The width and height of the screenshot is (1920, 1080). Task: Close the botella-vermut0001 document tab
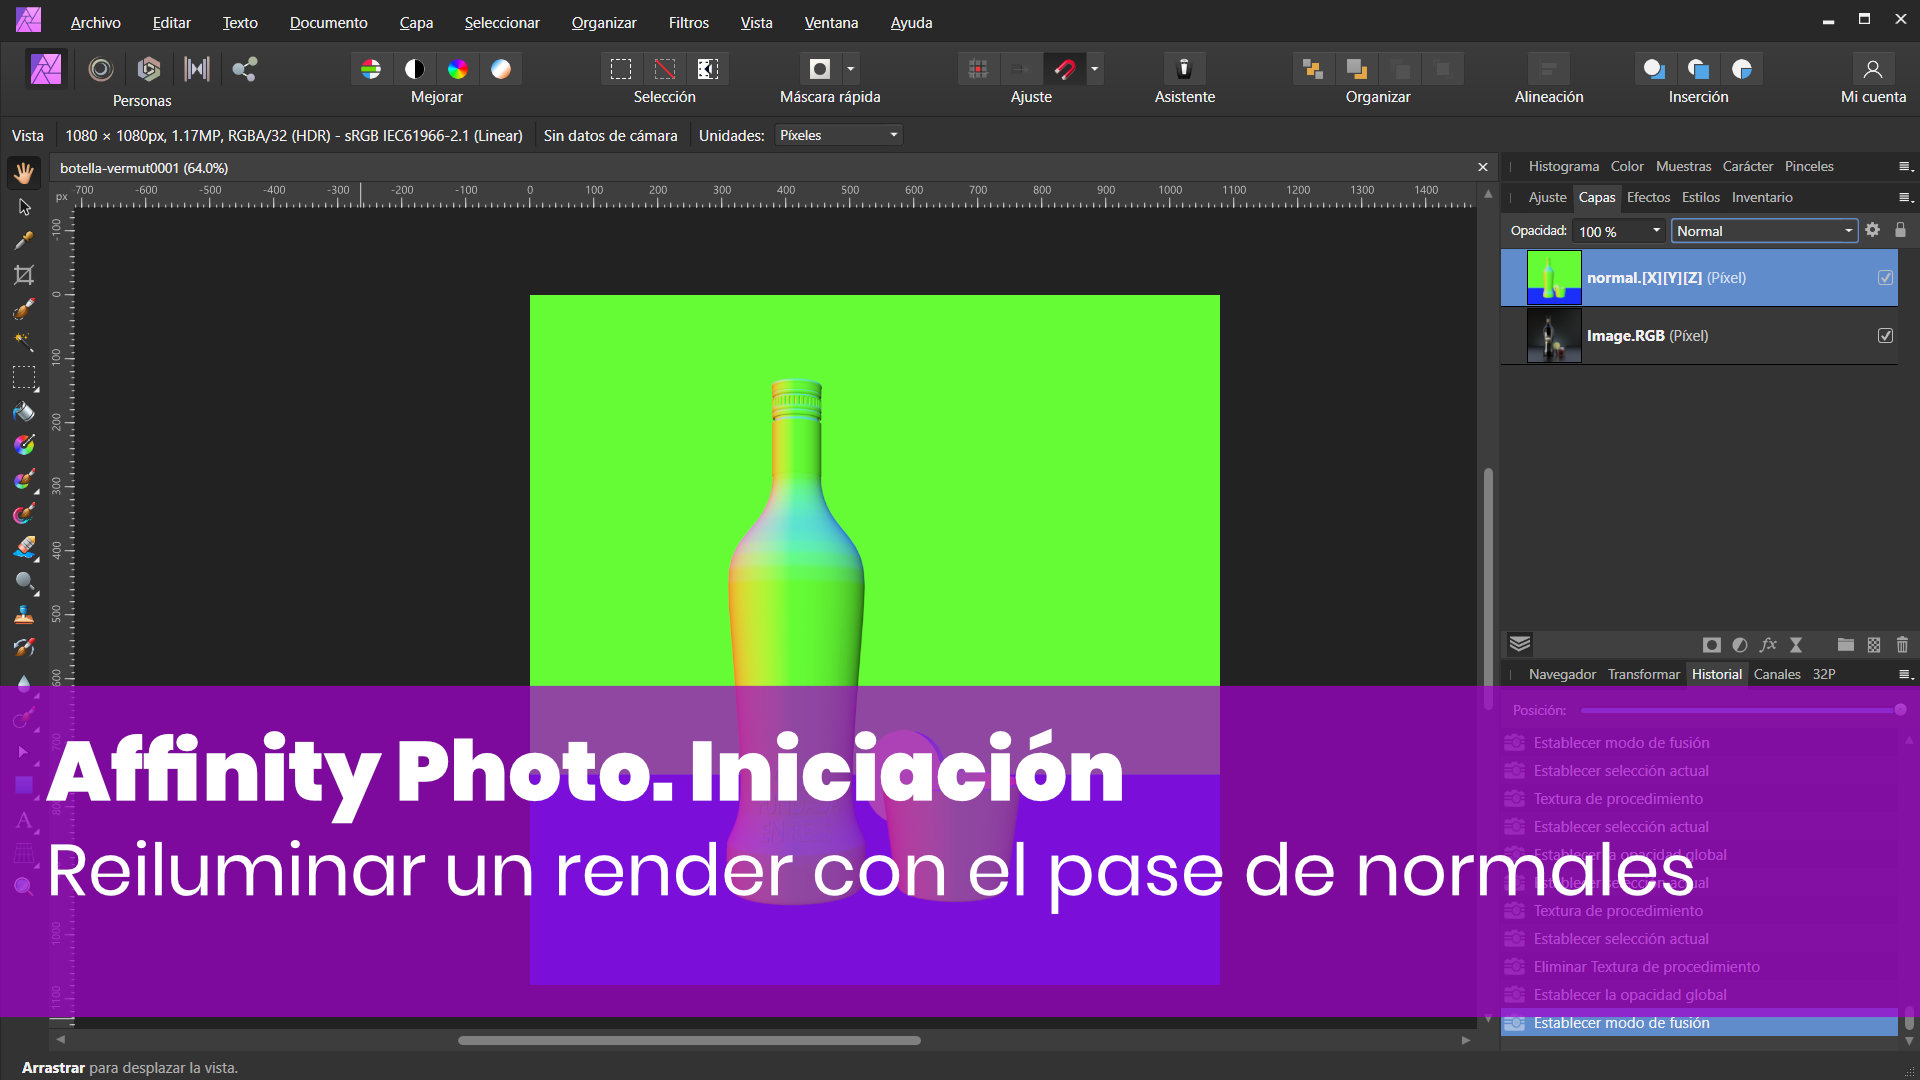1483,168
